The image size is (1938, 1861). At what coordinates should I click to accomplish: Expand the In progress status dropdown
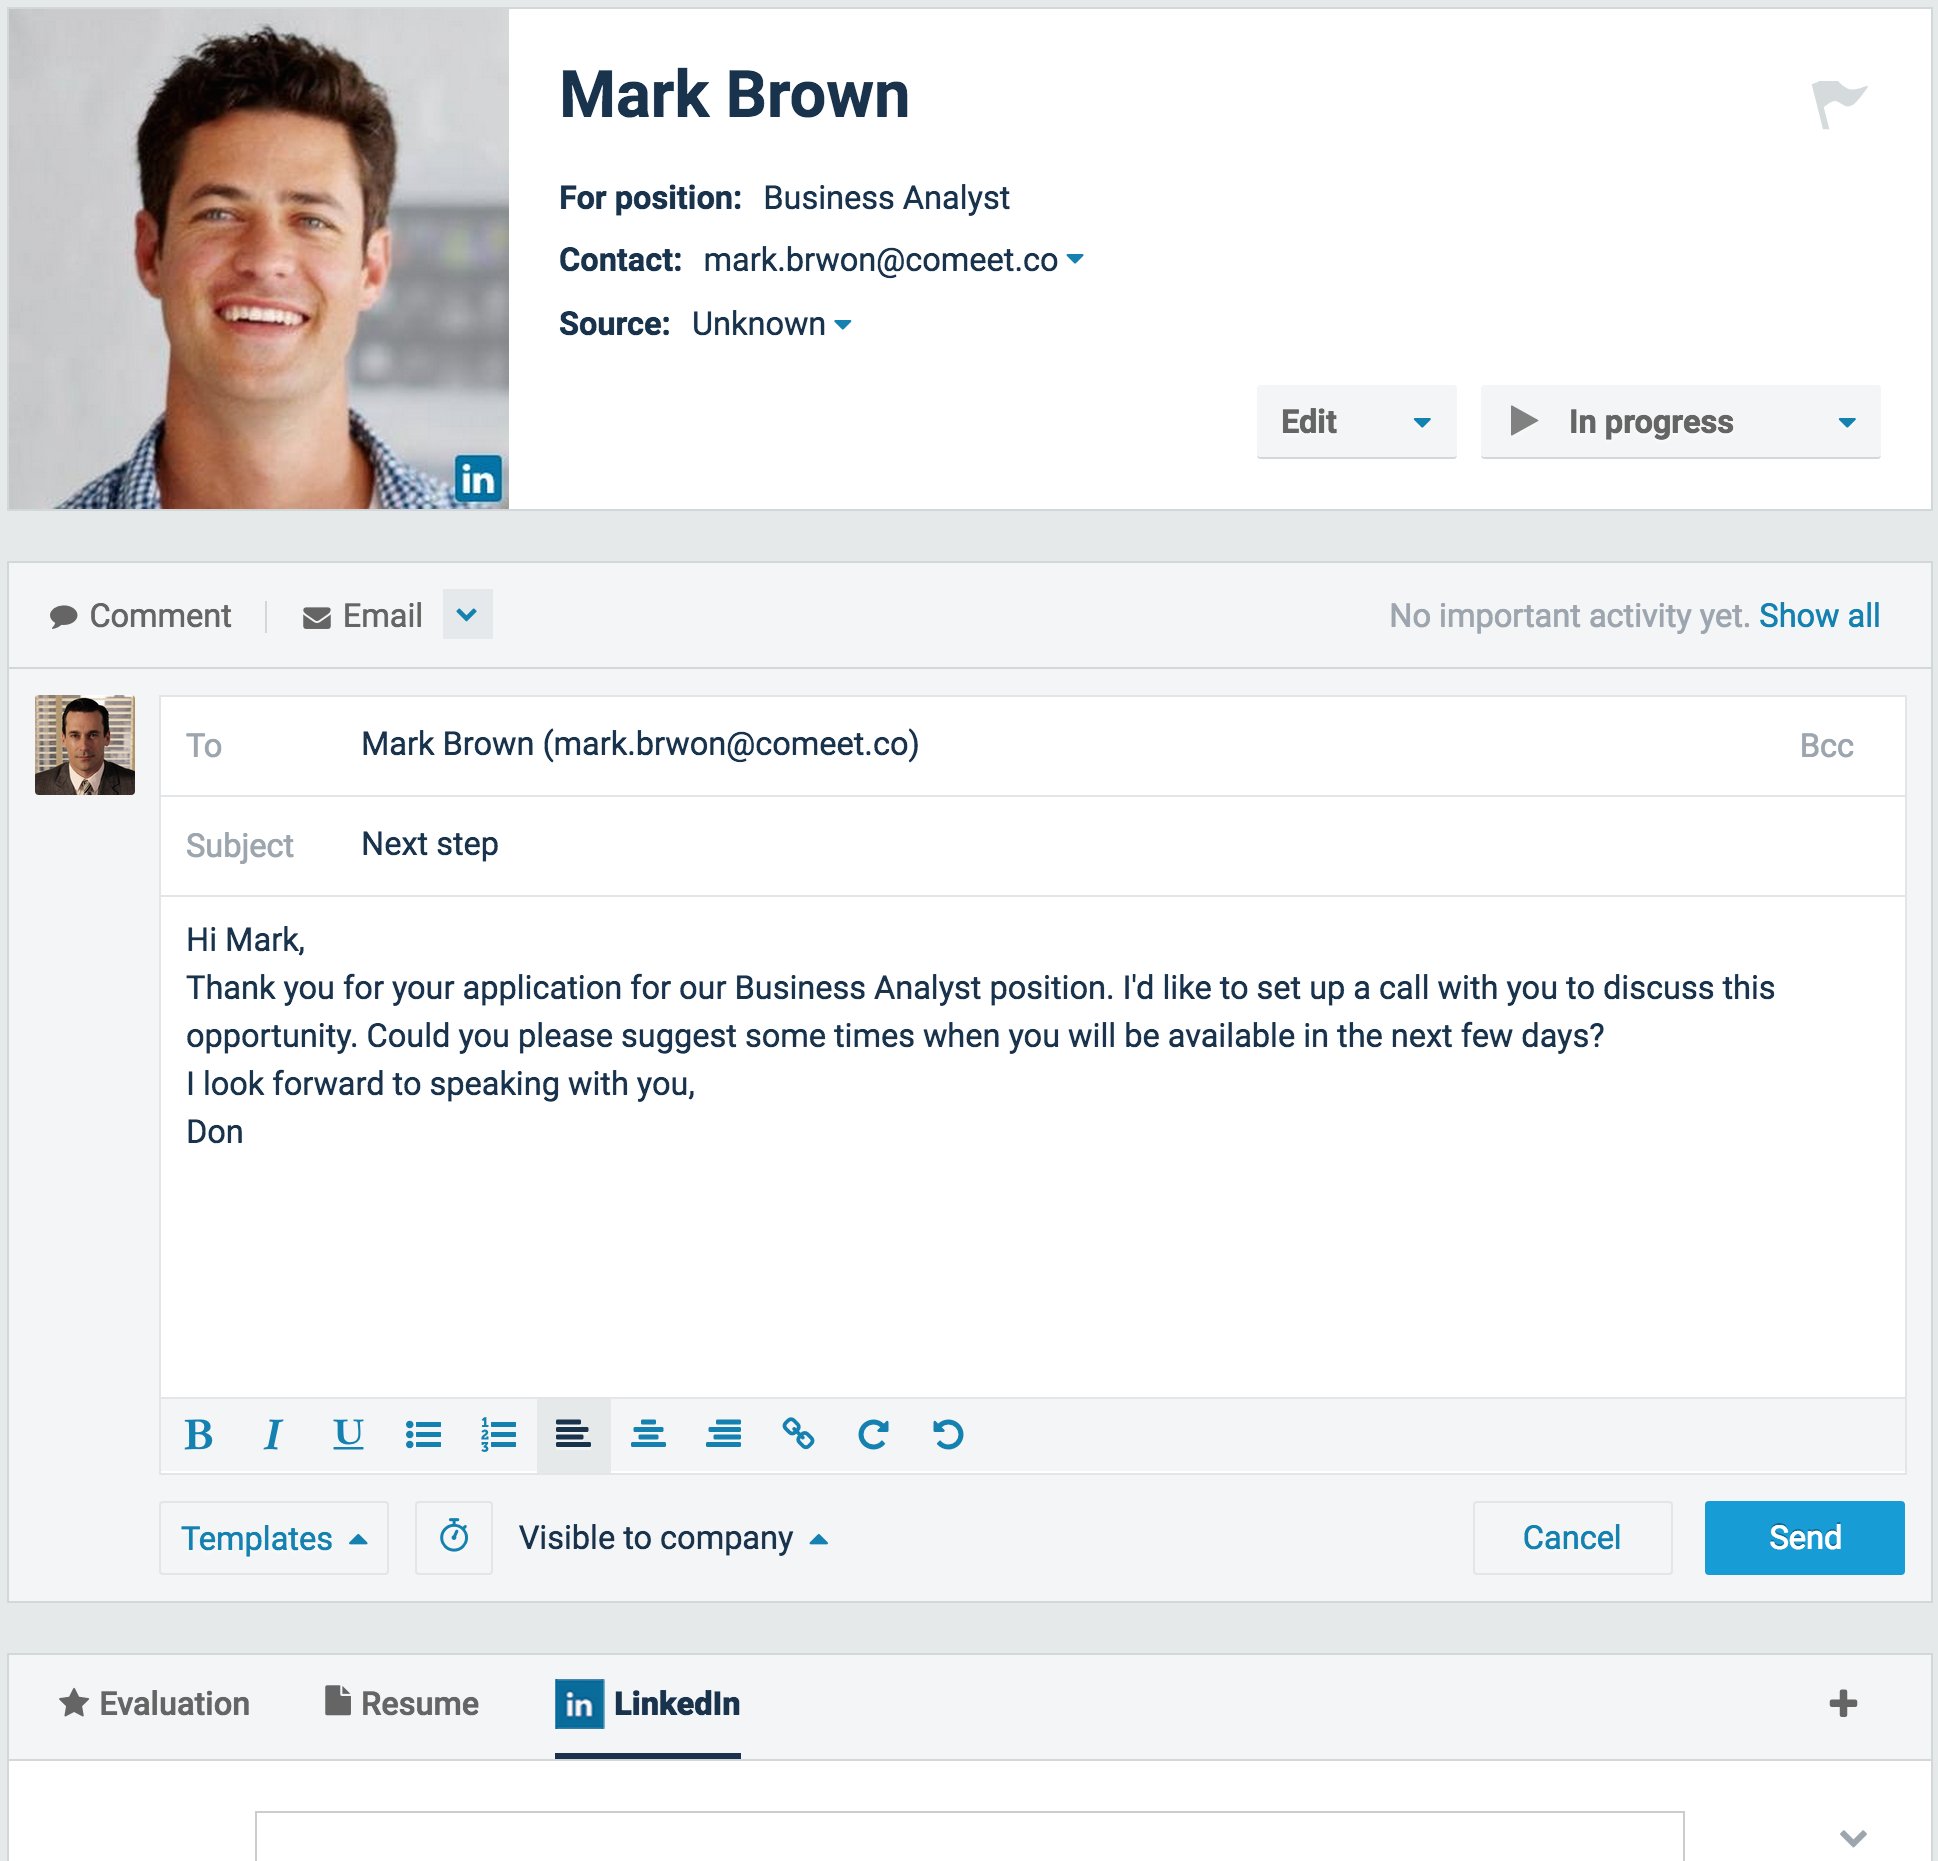click(1846, 422)
